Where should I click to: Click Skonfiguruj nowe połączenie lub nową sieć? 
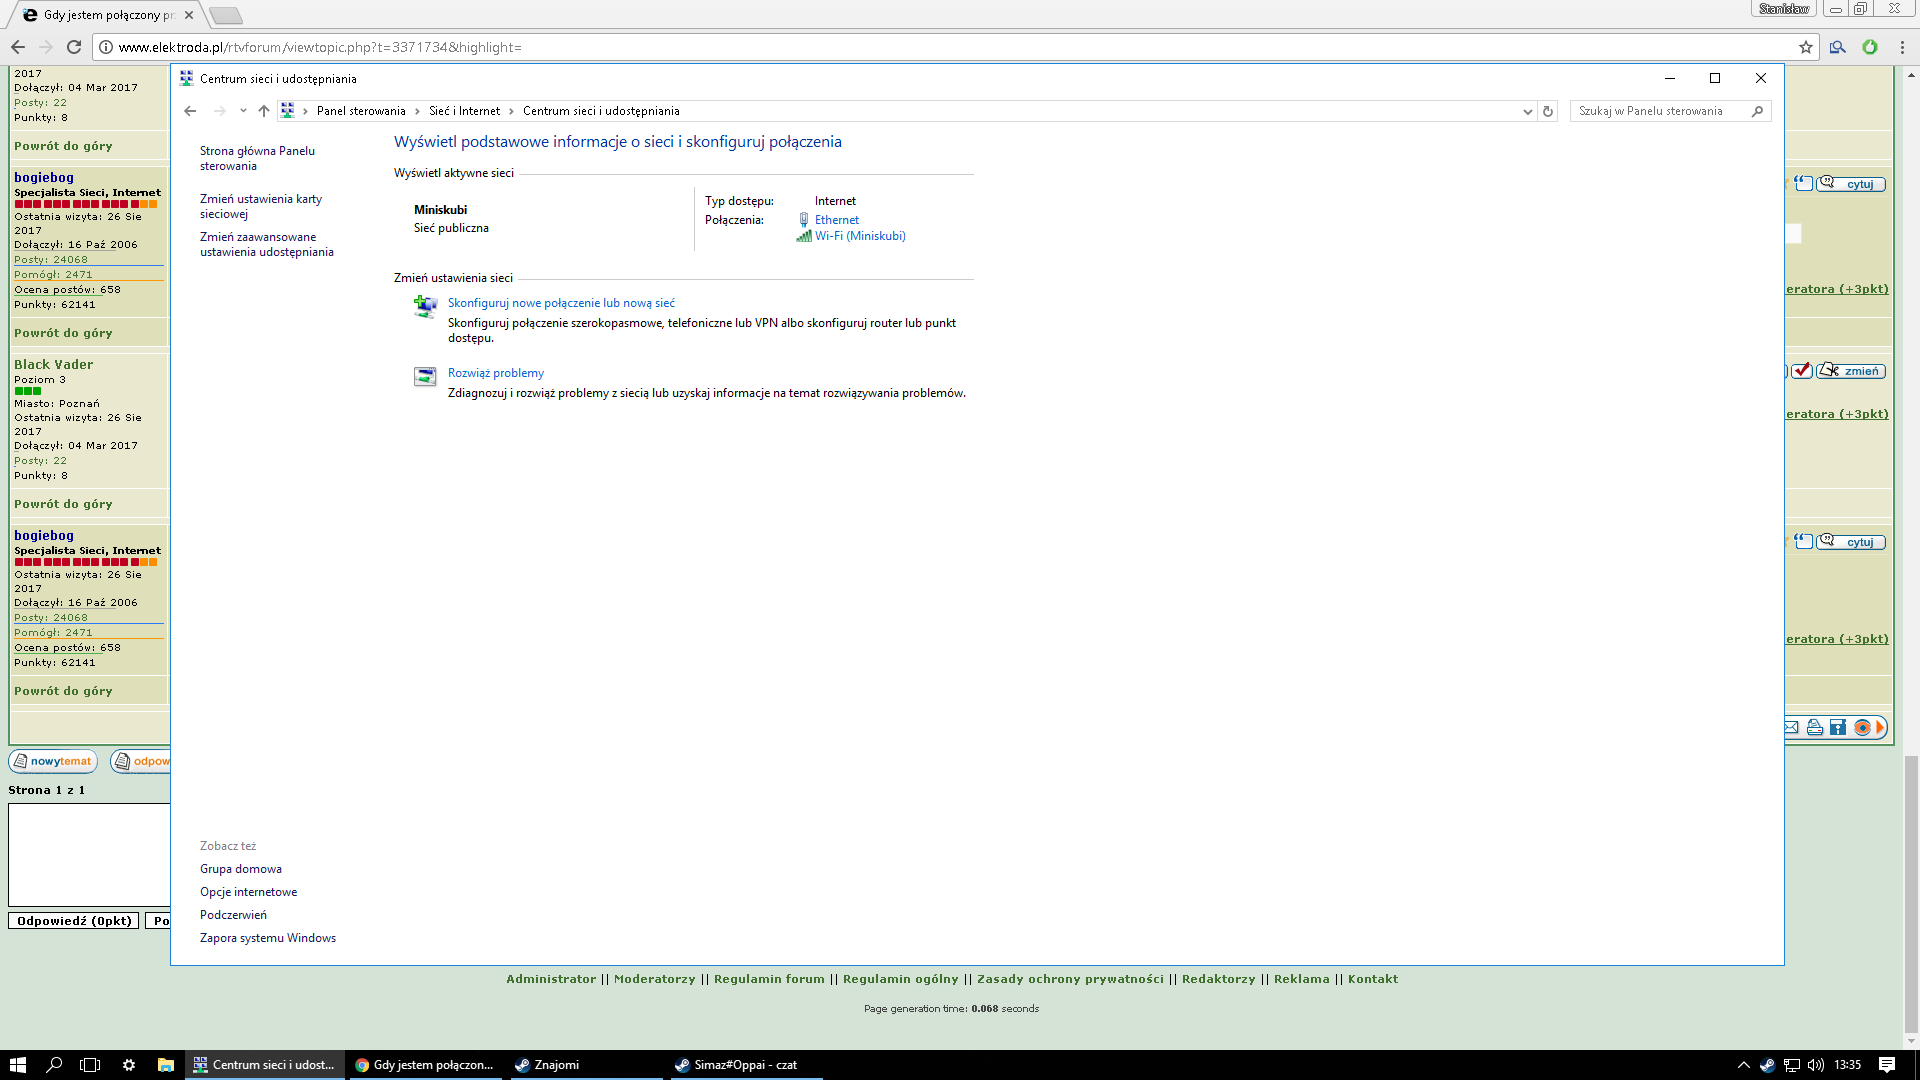[561, 303]
